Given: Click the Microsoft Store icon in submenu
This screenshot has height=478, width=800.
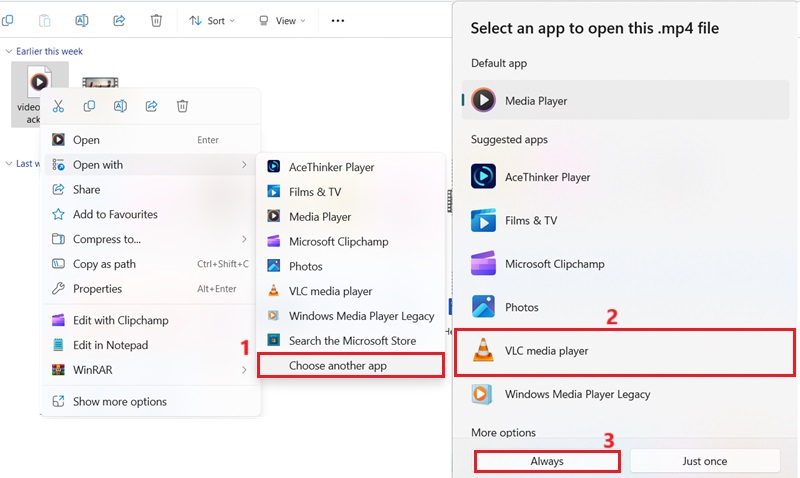Looking at the screenshot, I should (274, 340).
